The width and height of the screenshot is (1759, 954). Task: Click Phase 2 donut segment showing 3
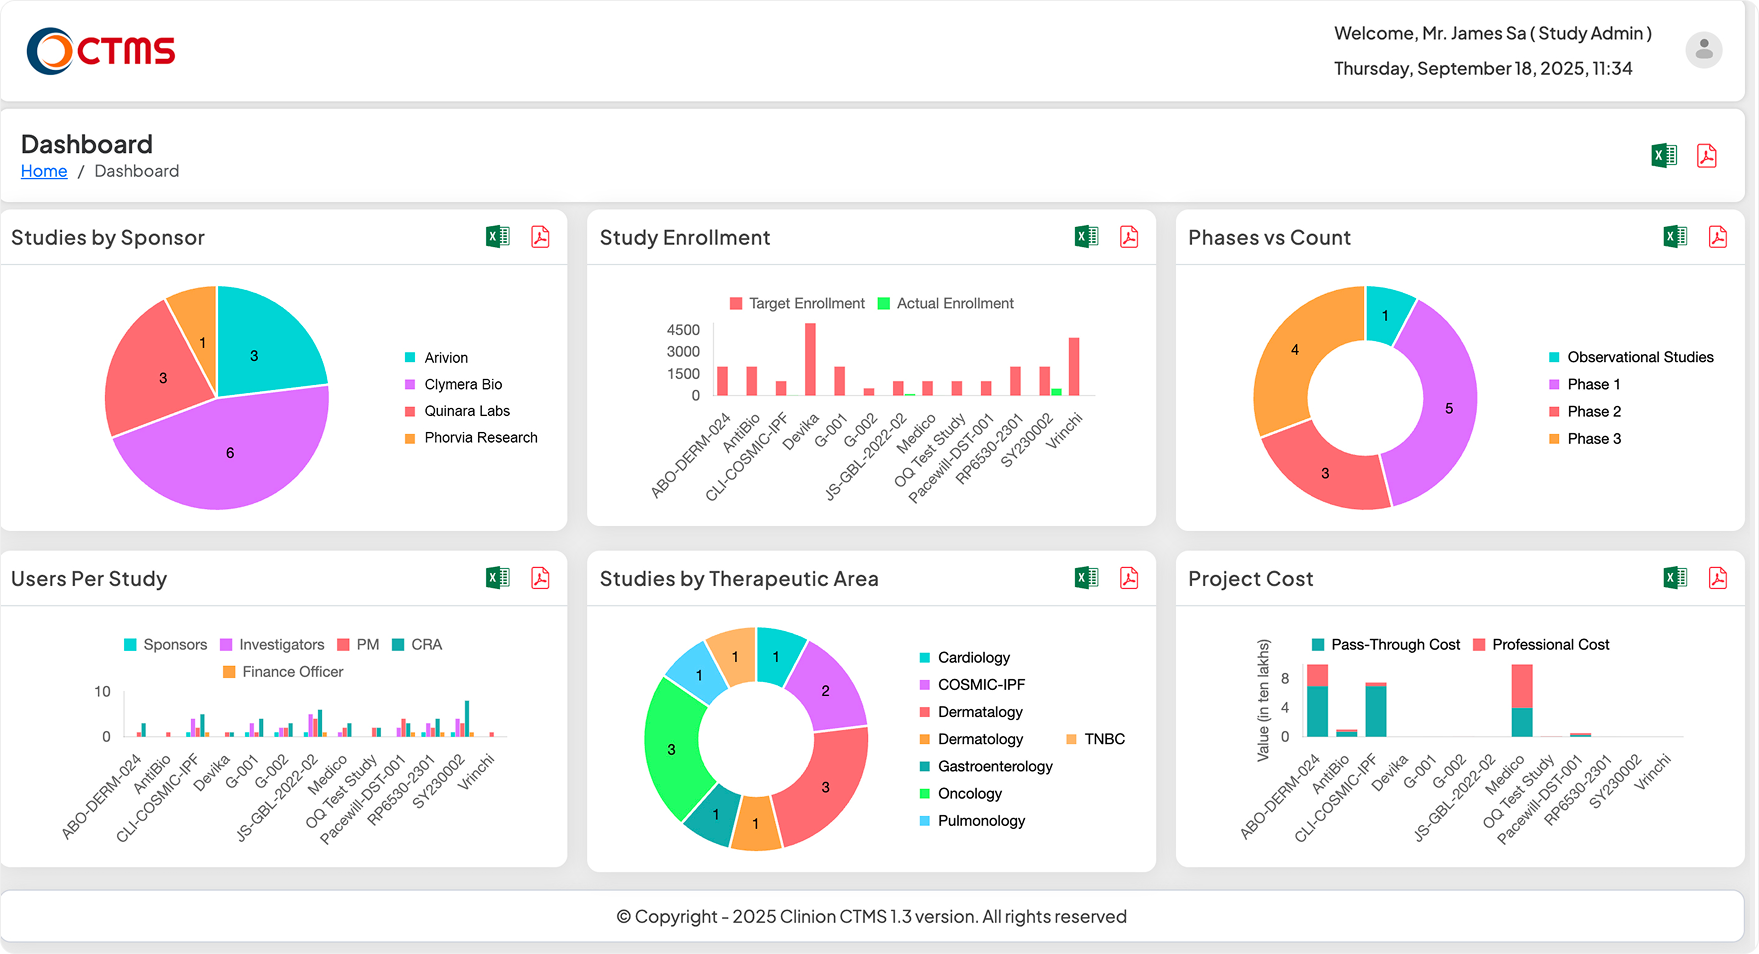point(1325,473)
